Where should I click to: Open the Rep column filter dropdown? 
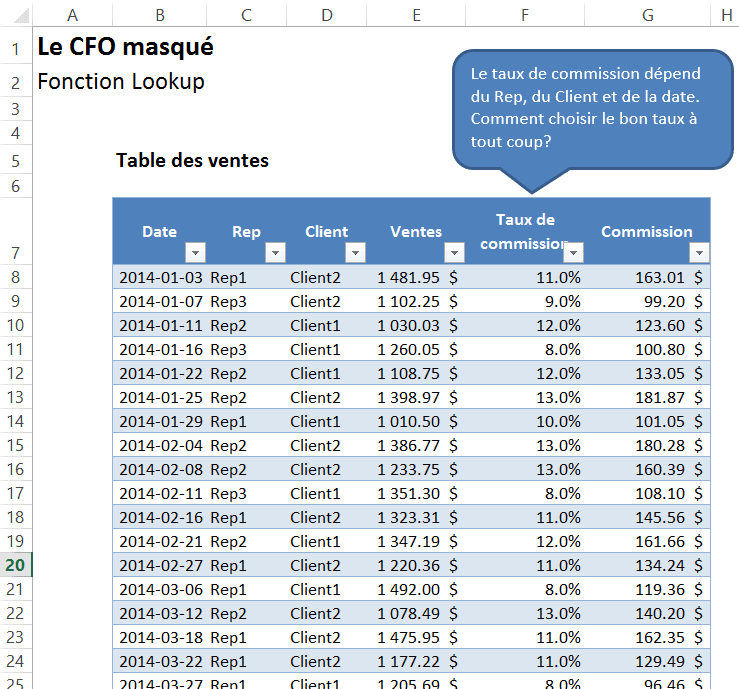click(x=275, y=253)
